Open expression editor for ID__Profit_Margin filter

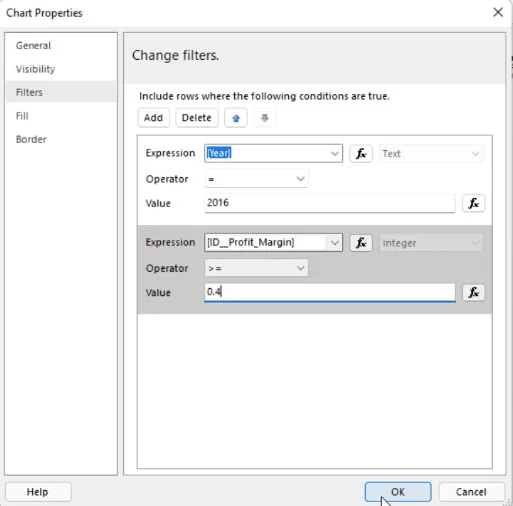(x=361, y=243)
